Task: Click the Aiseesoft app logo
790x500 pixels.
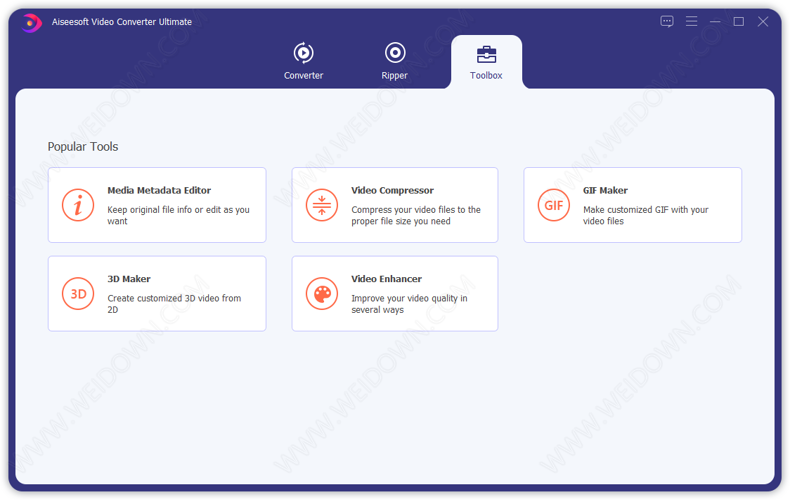Action: [x=32, y=22]
